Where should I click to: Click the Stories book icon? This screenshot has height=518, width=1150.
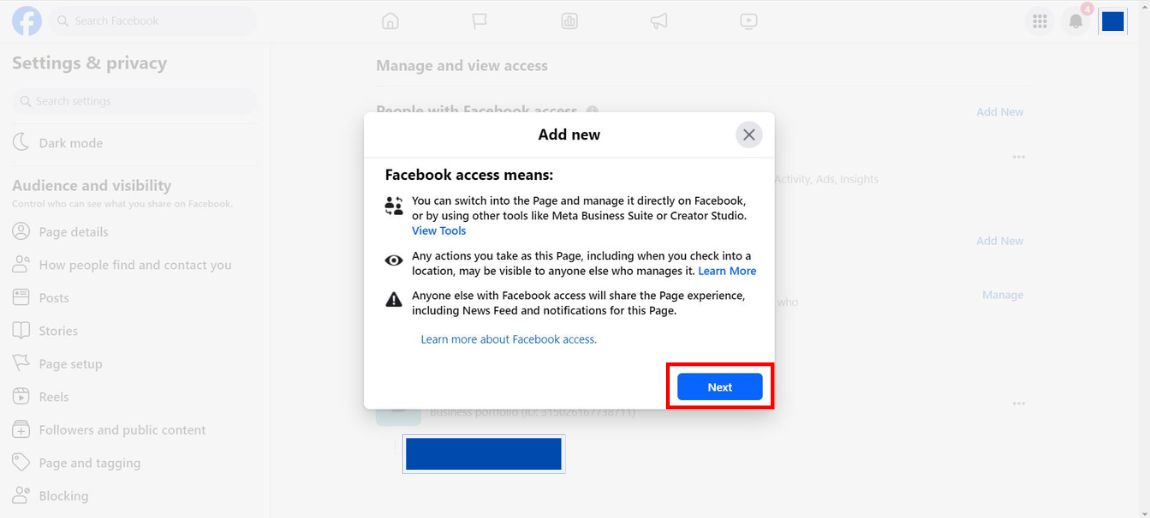(21, 331)
